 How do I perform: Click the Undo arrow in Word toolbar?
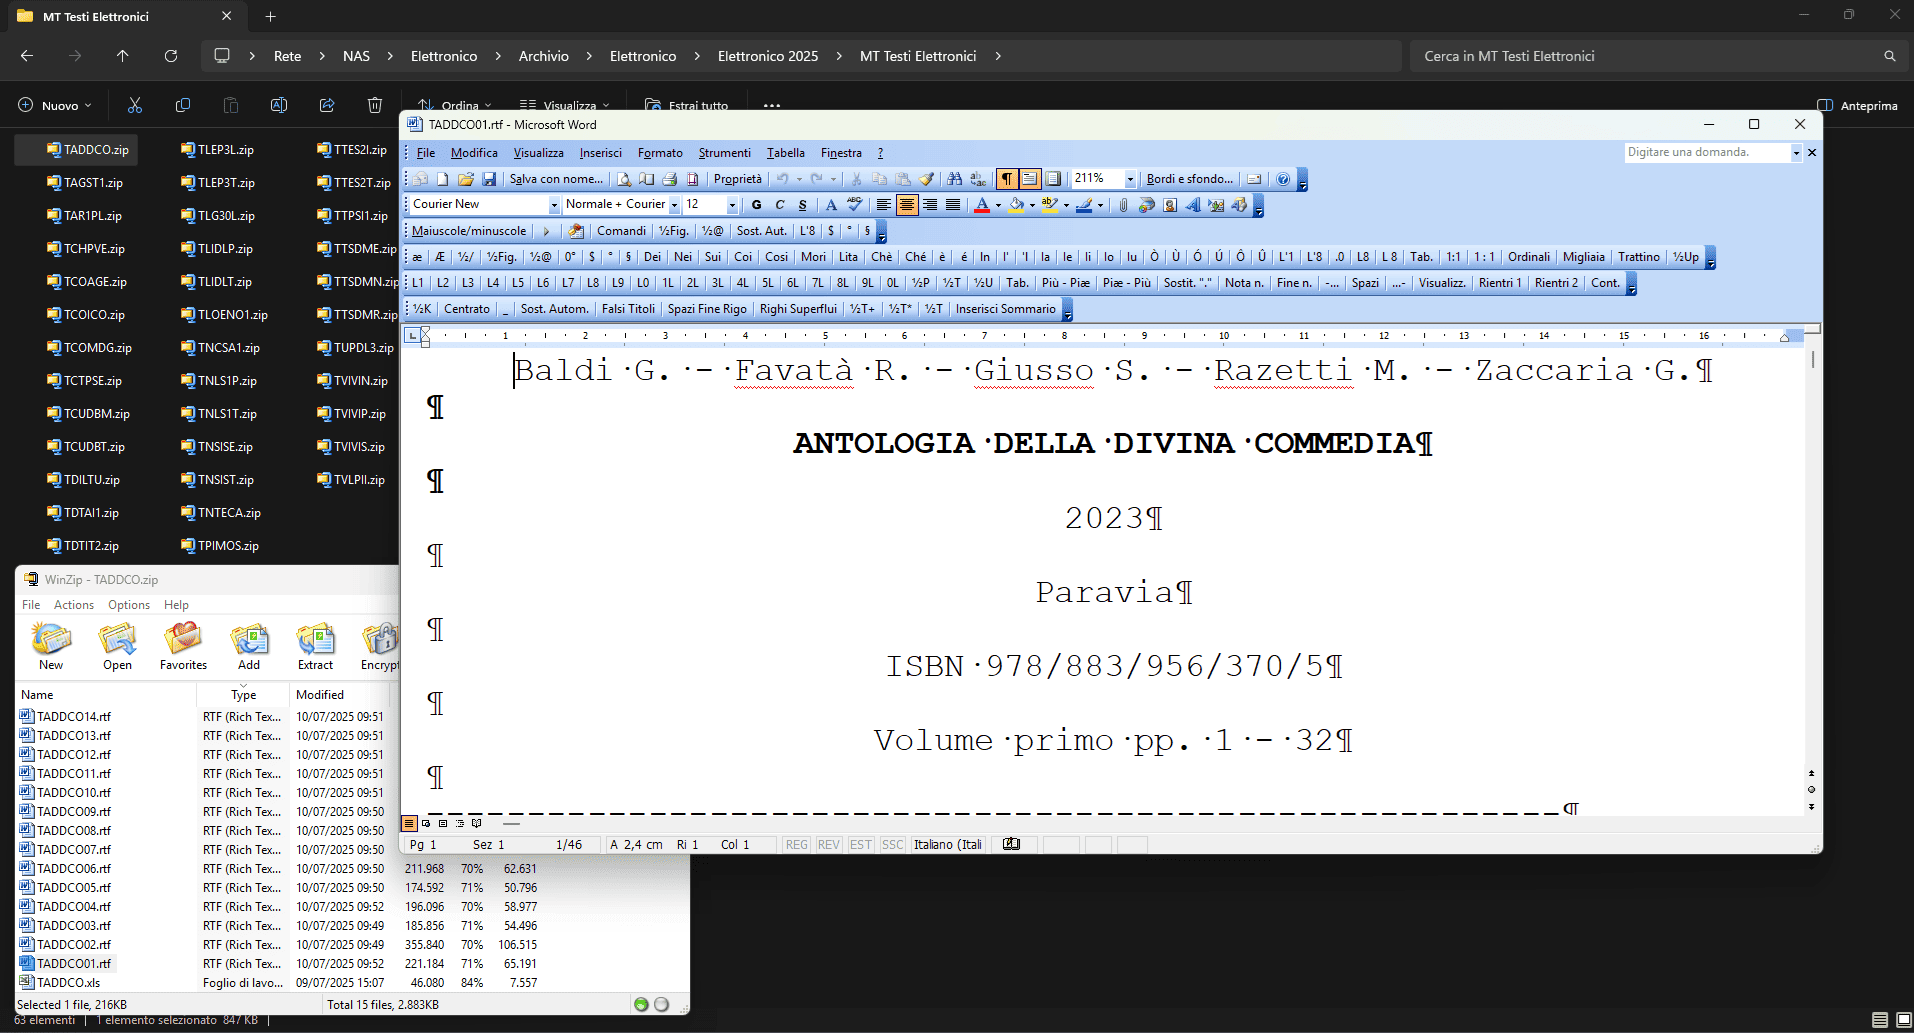coord(783,179)
